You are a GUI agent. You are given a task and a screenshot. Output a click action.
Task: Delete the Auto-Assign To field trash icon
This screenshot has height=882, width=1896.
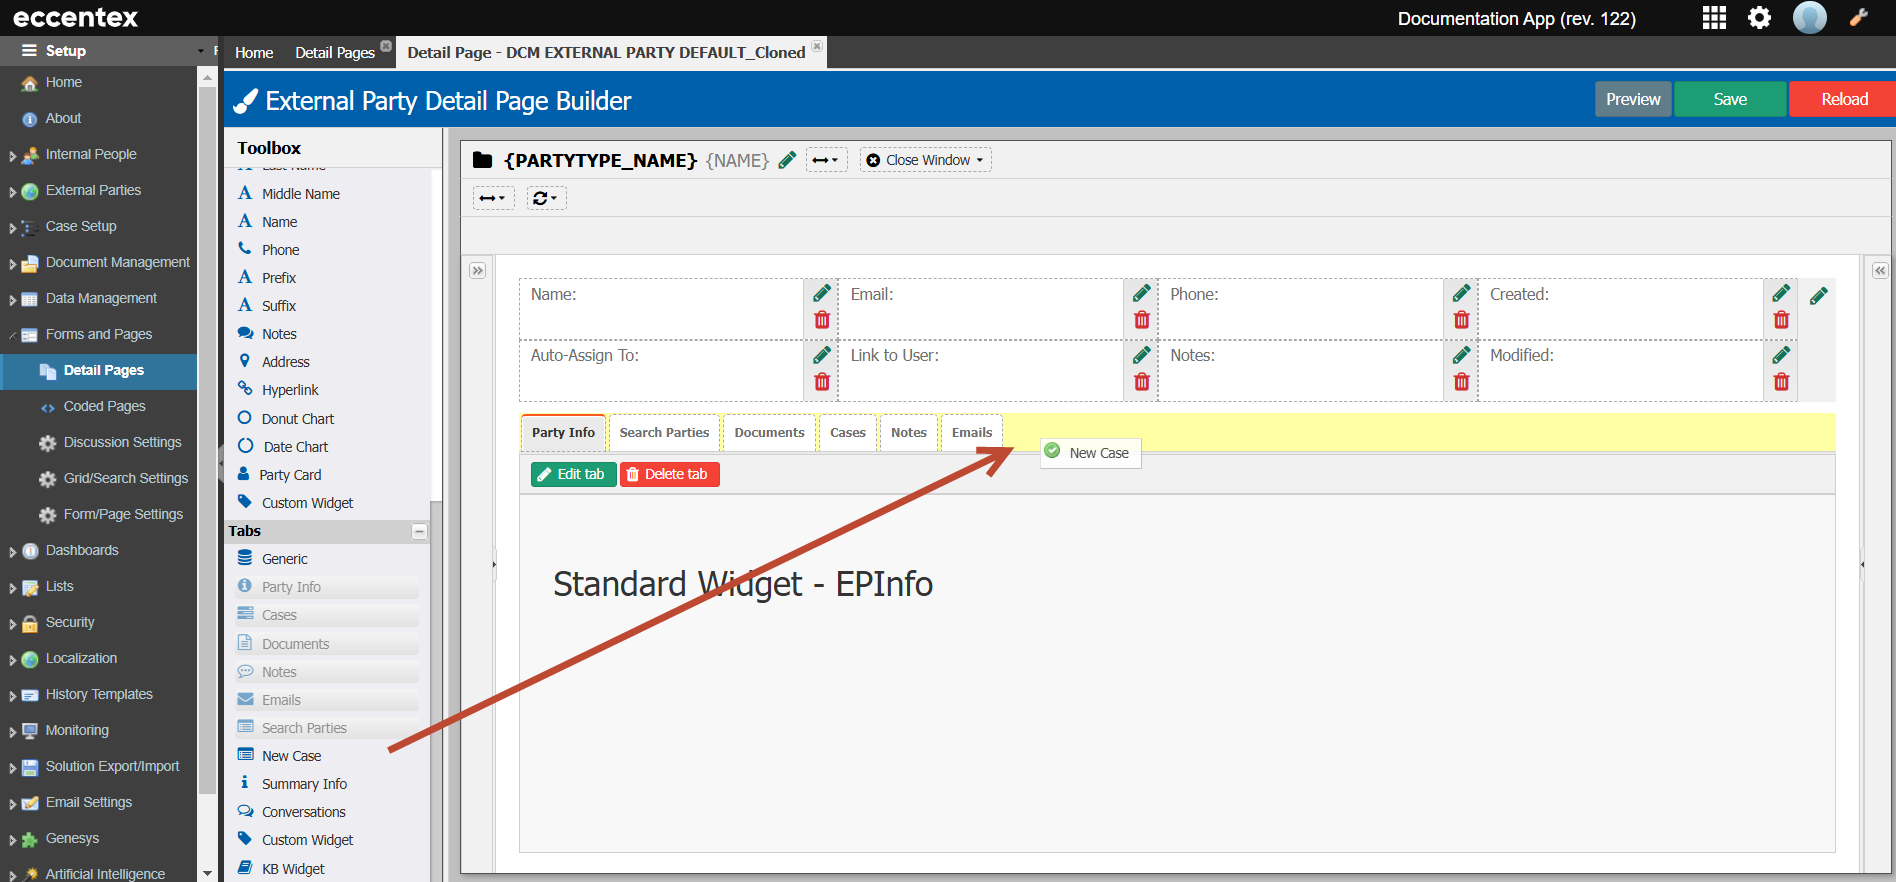[x=822, y=382]
